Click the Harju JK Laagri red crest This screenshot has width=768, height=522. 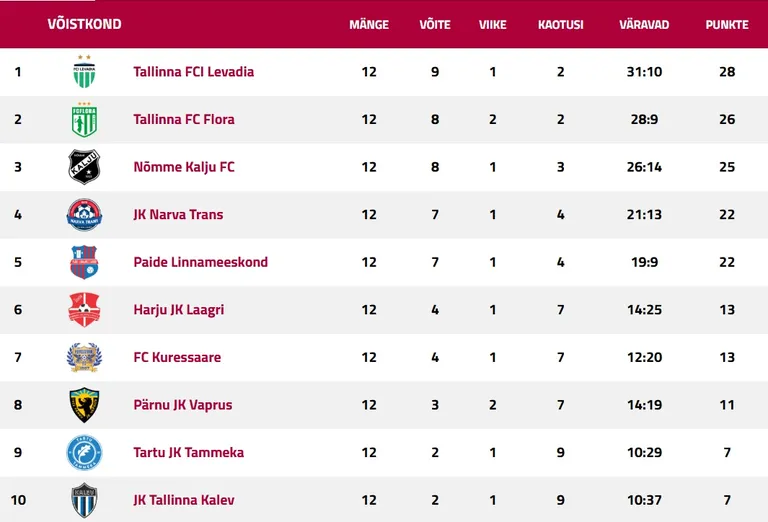point(84,309)
